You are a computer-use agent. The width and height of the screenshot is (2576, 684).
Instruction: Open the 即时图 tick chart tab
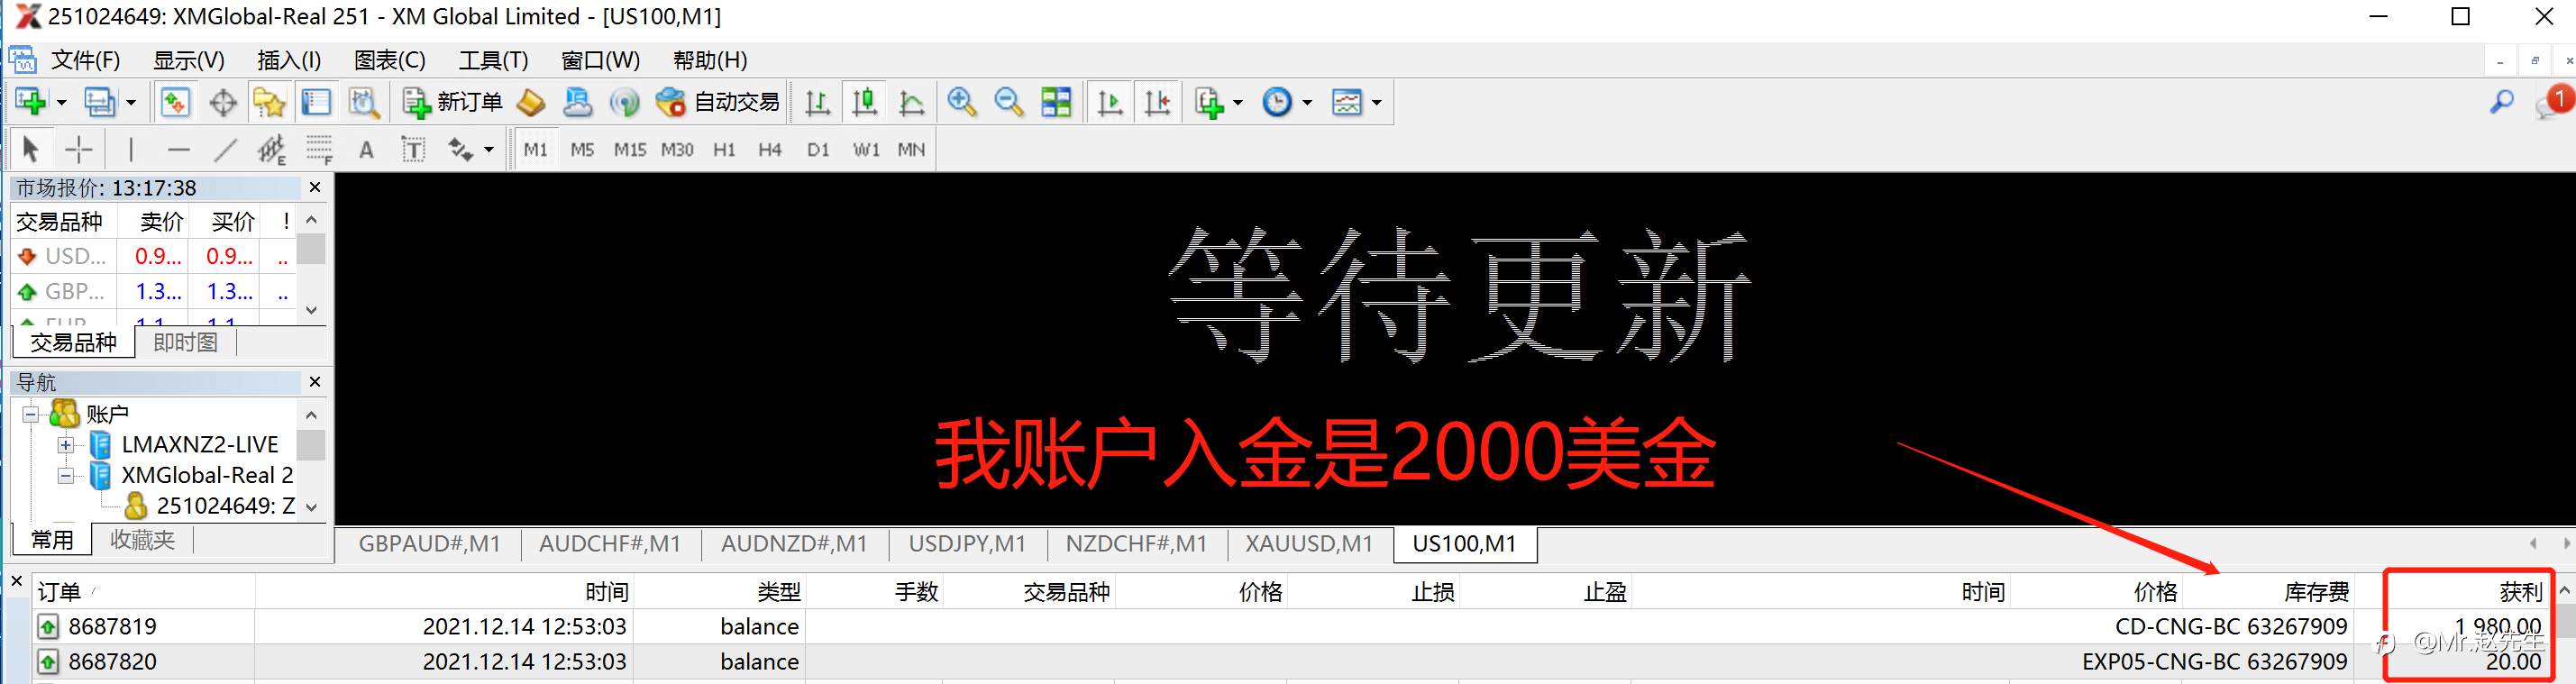pos(185,343)
